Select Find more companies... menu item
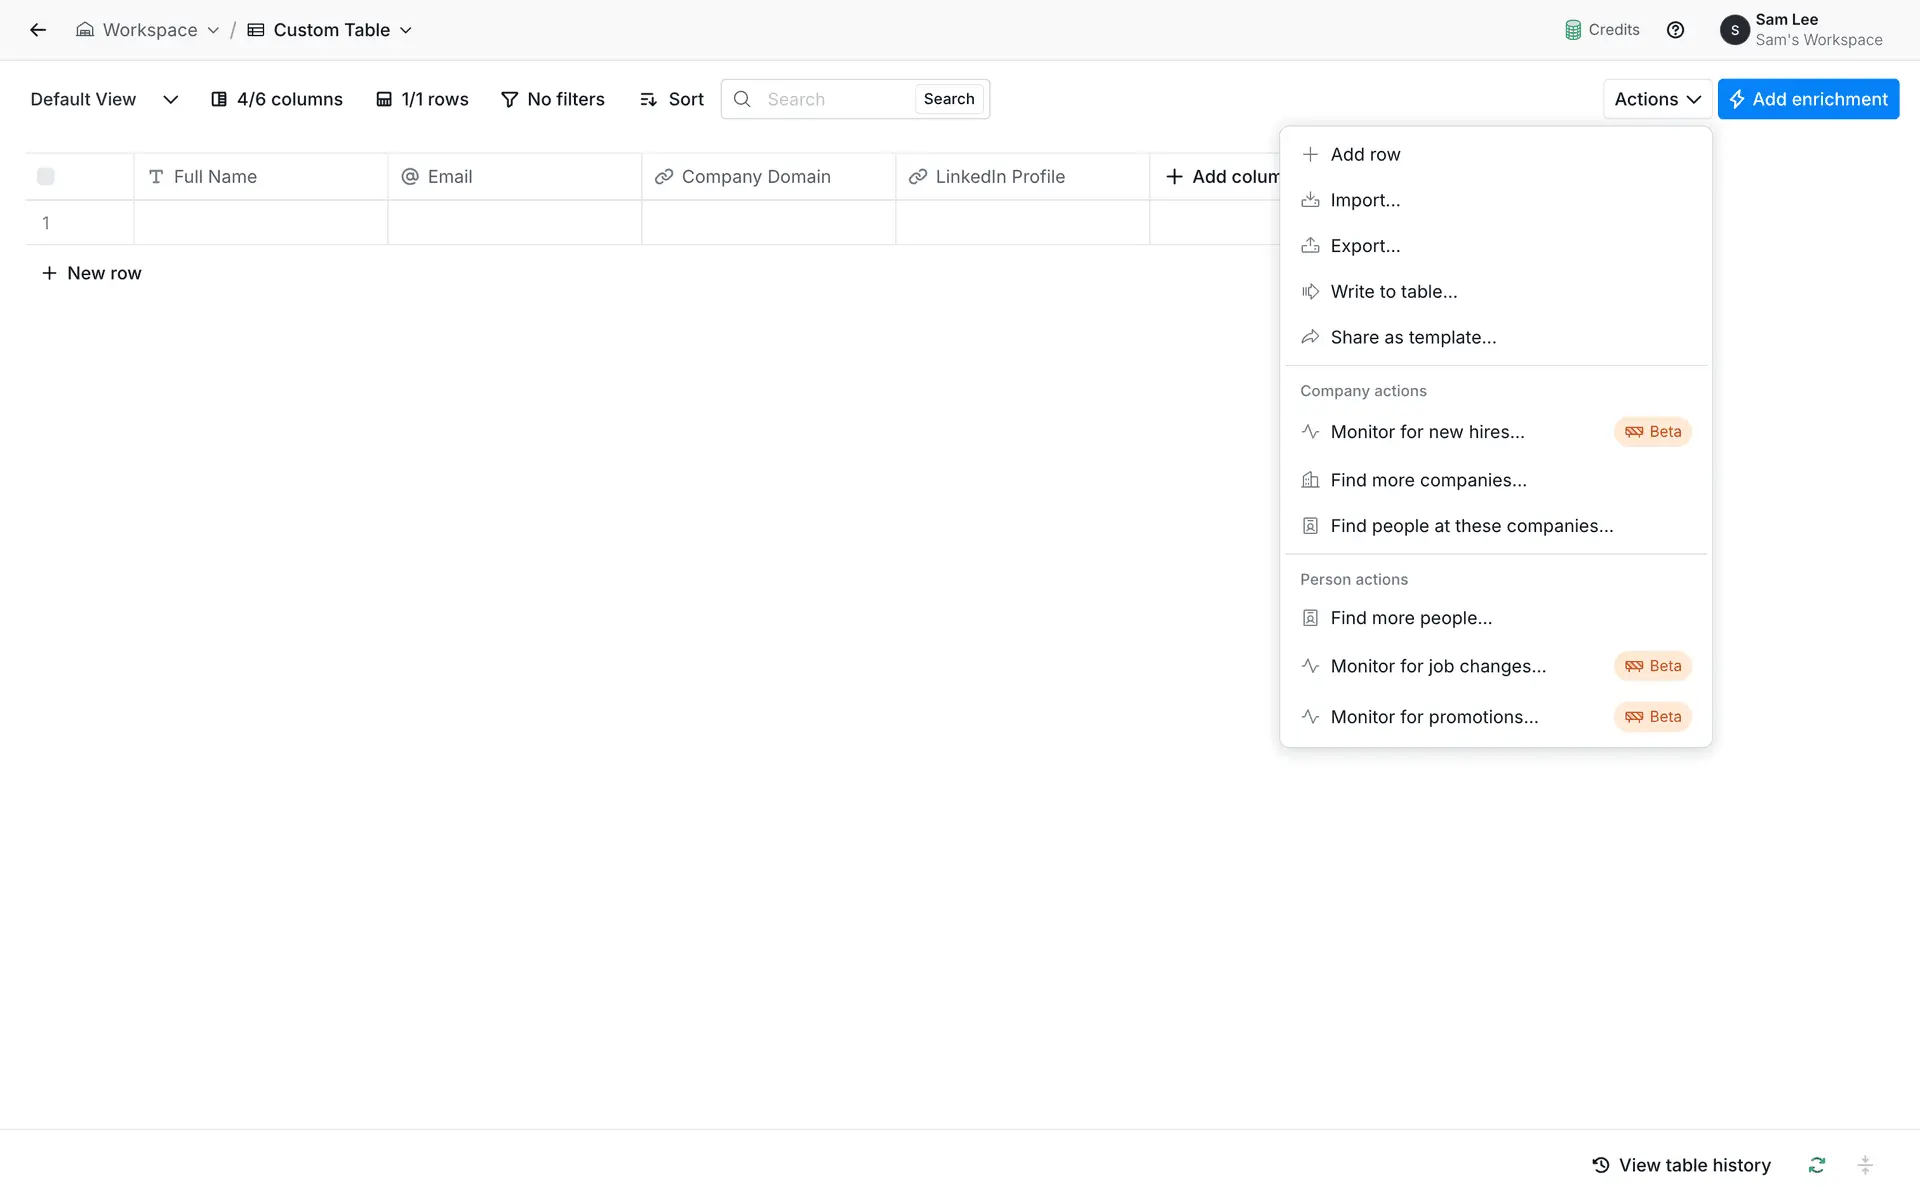The height and width of the screenshot is (1200, 1920). click(1428, 480)
